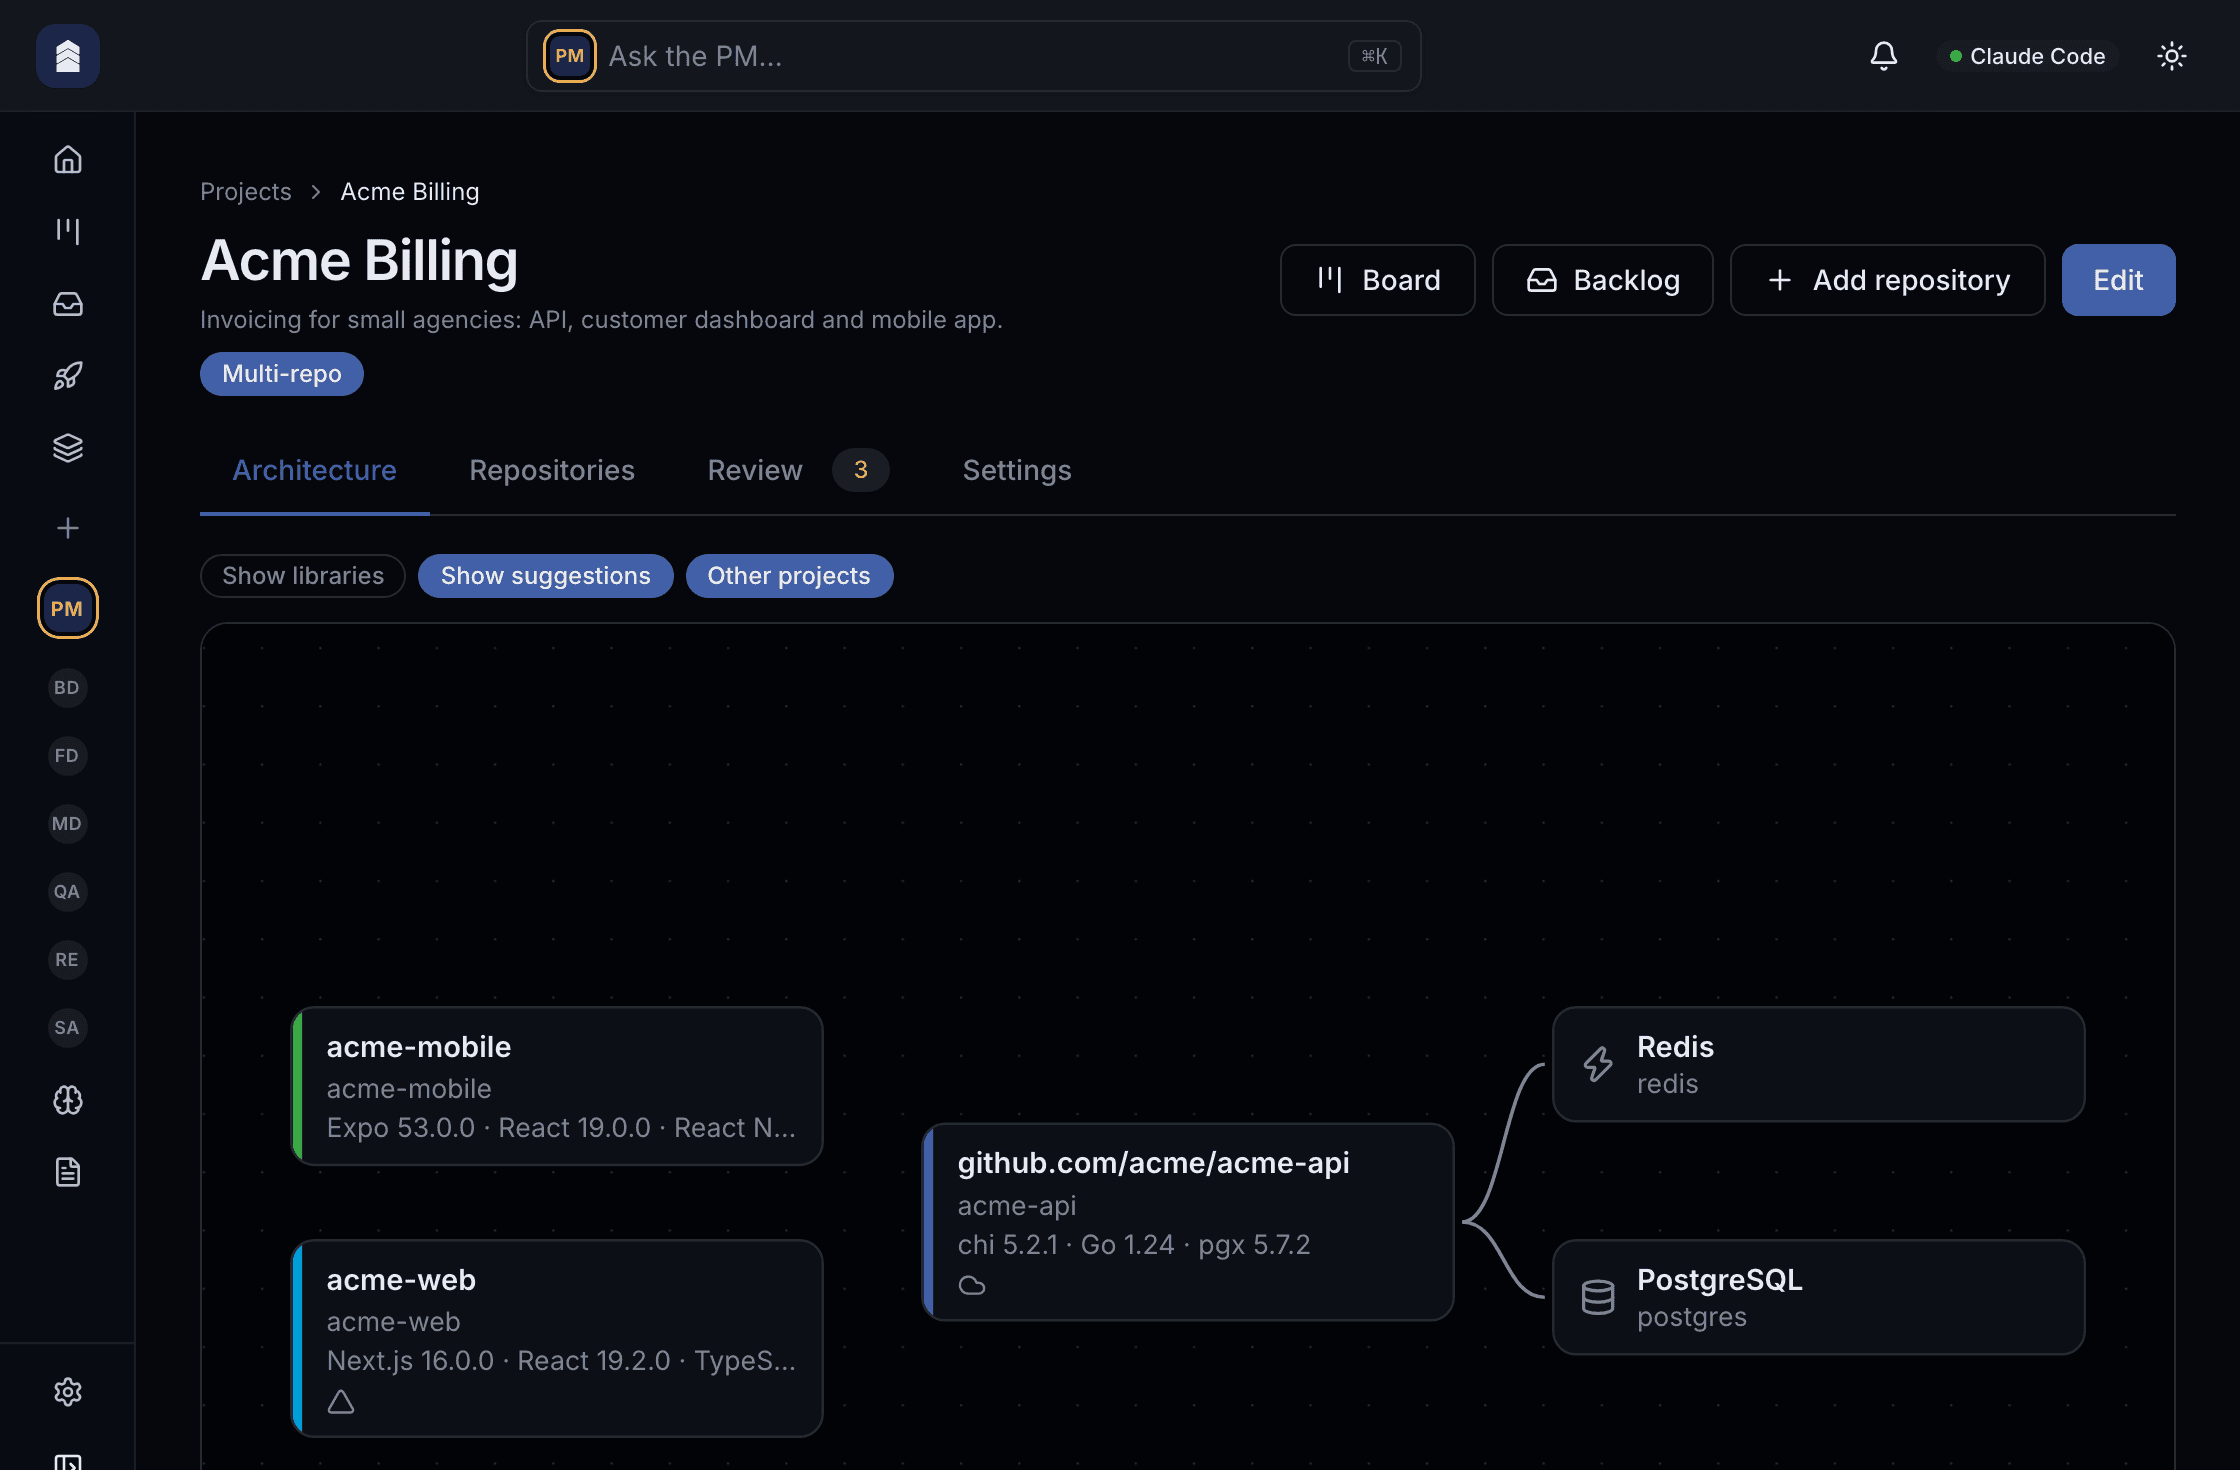Open the document icon in sidebar
The image size is (2240, 1470).
pyautogui.click(x=67, y=1172)
